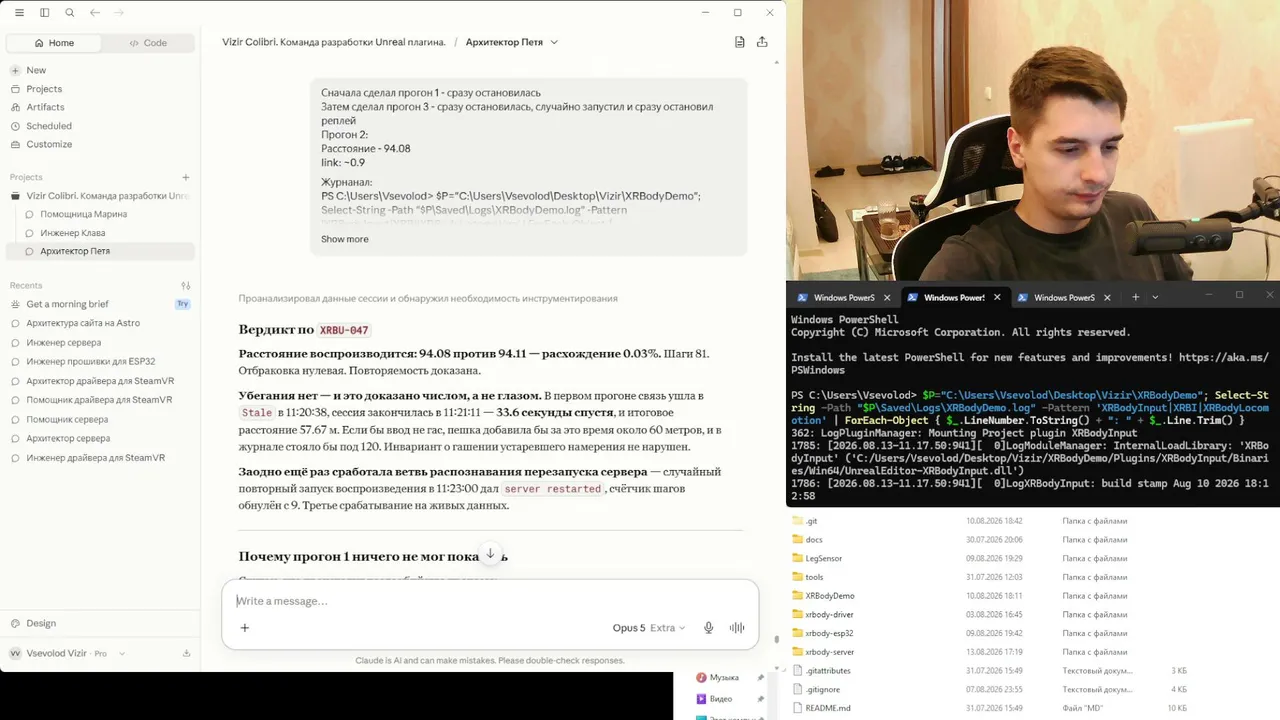
Task: Share the chat with the share icon
Action: [762, 42]
